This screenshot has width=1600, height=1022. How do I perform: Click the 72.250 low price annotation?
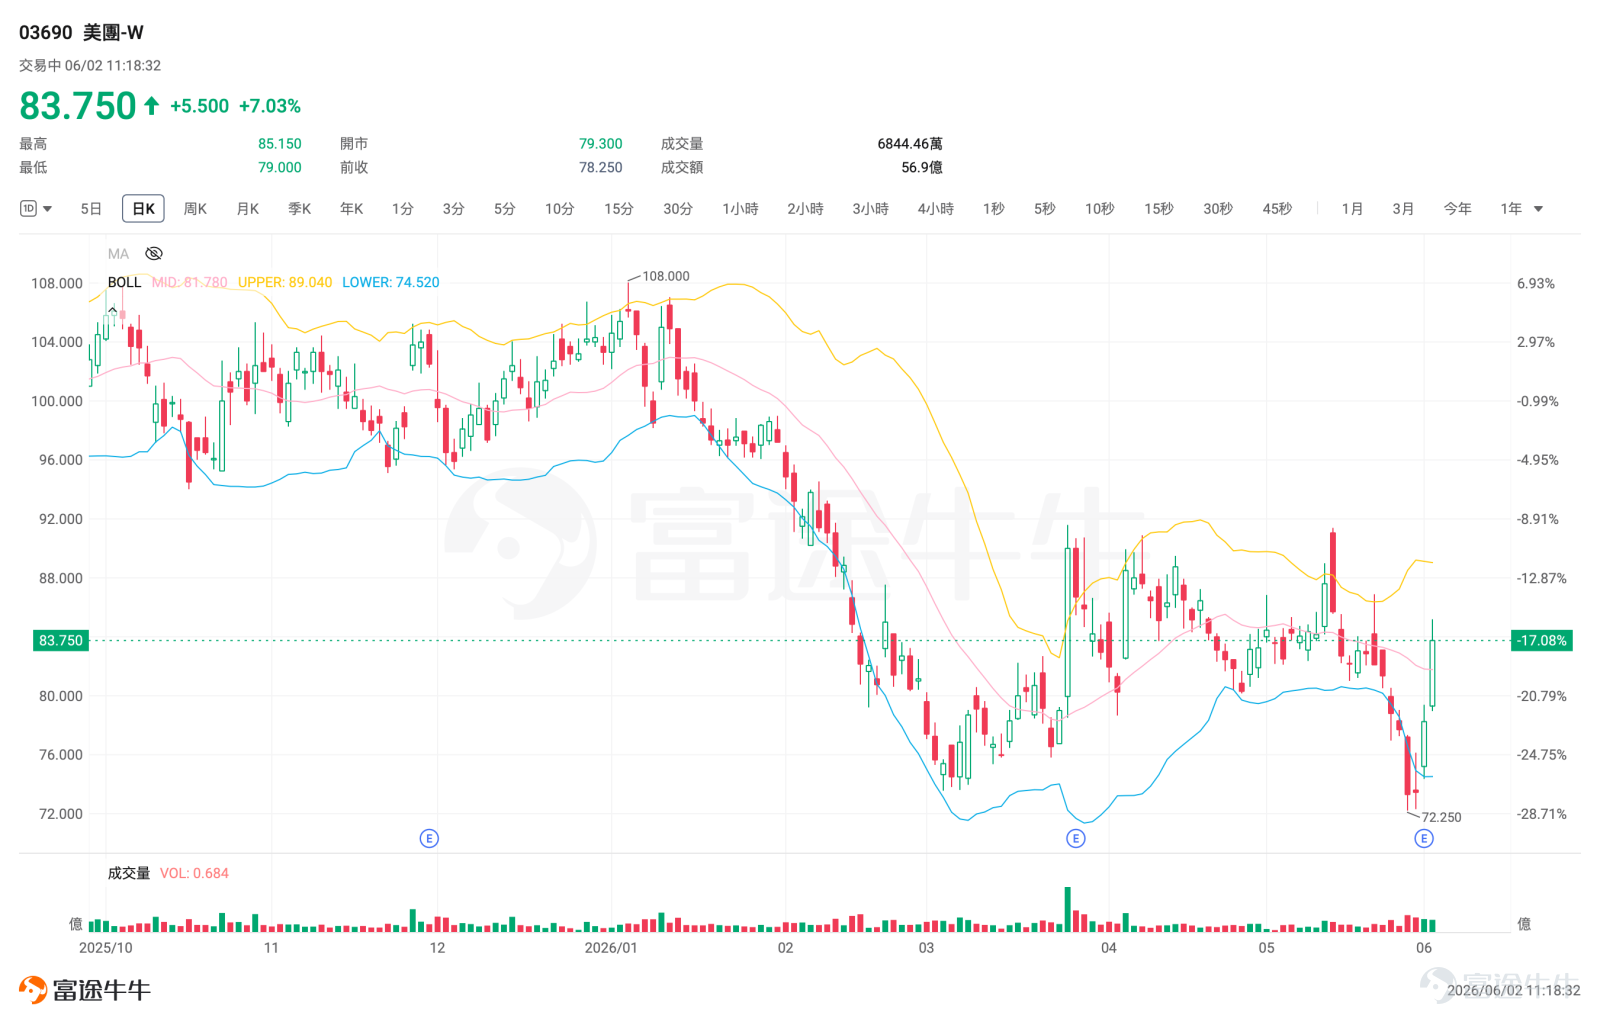(x=1442, y=817)
